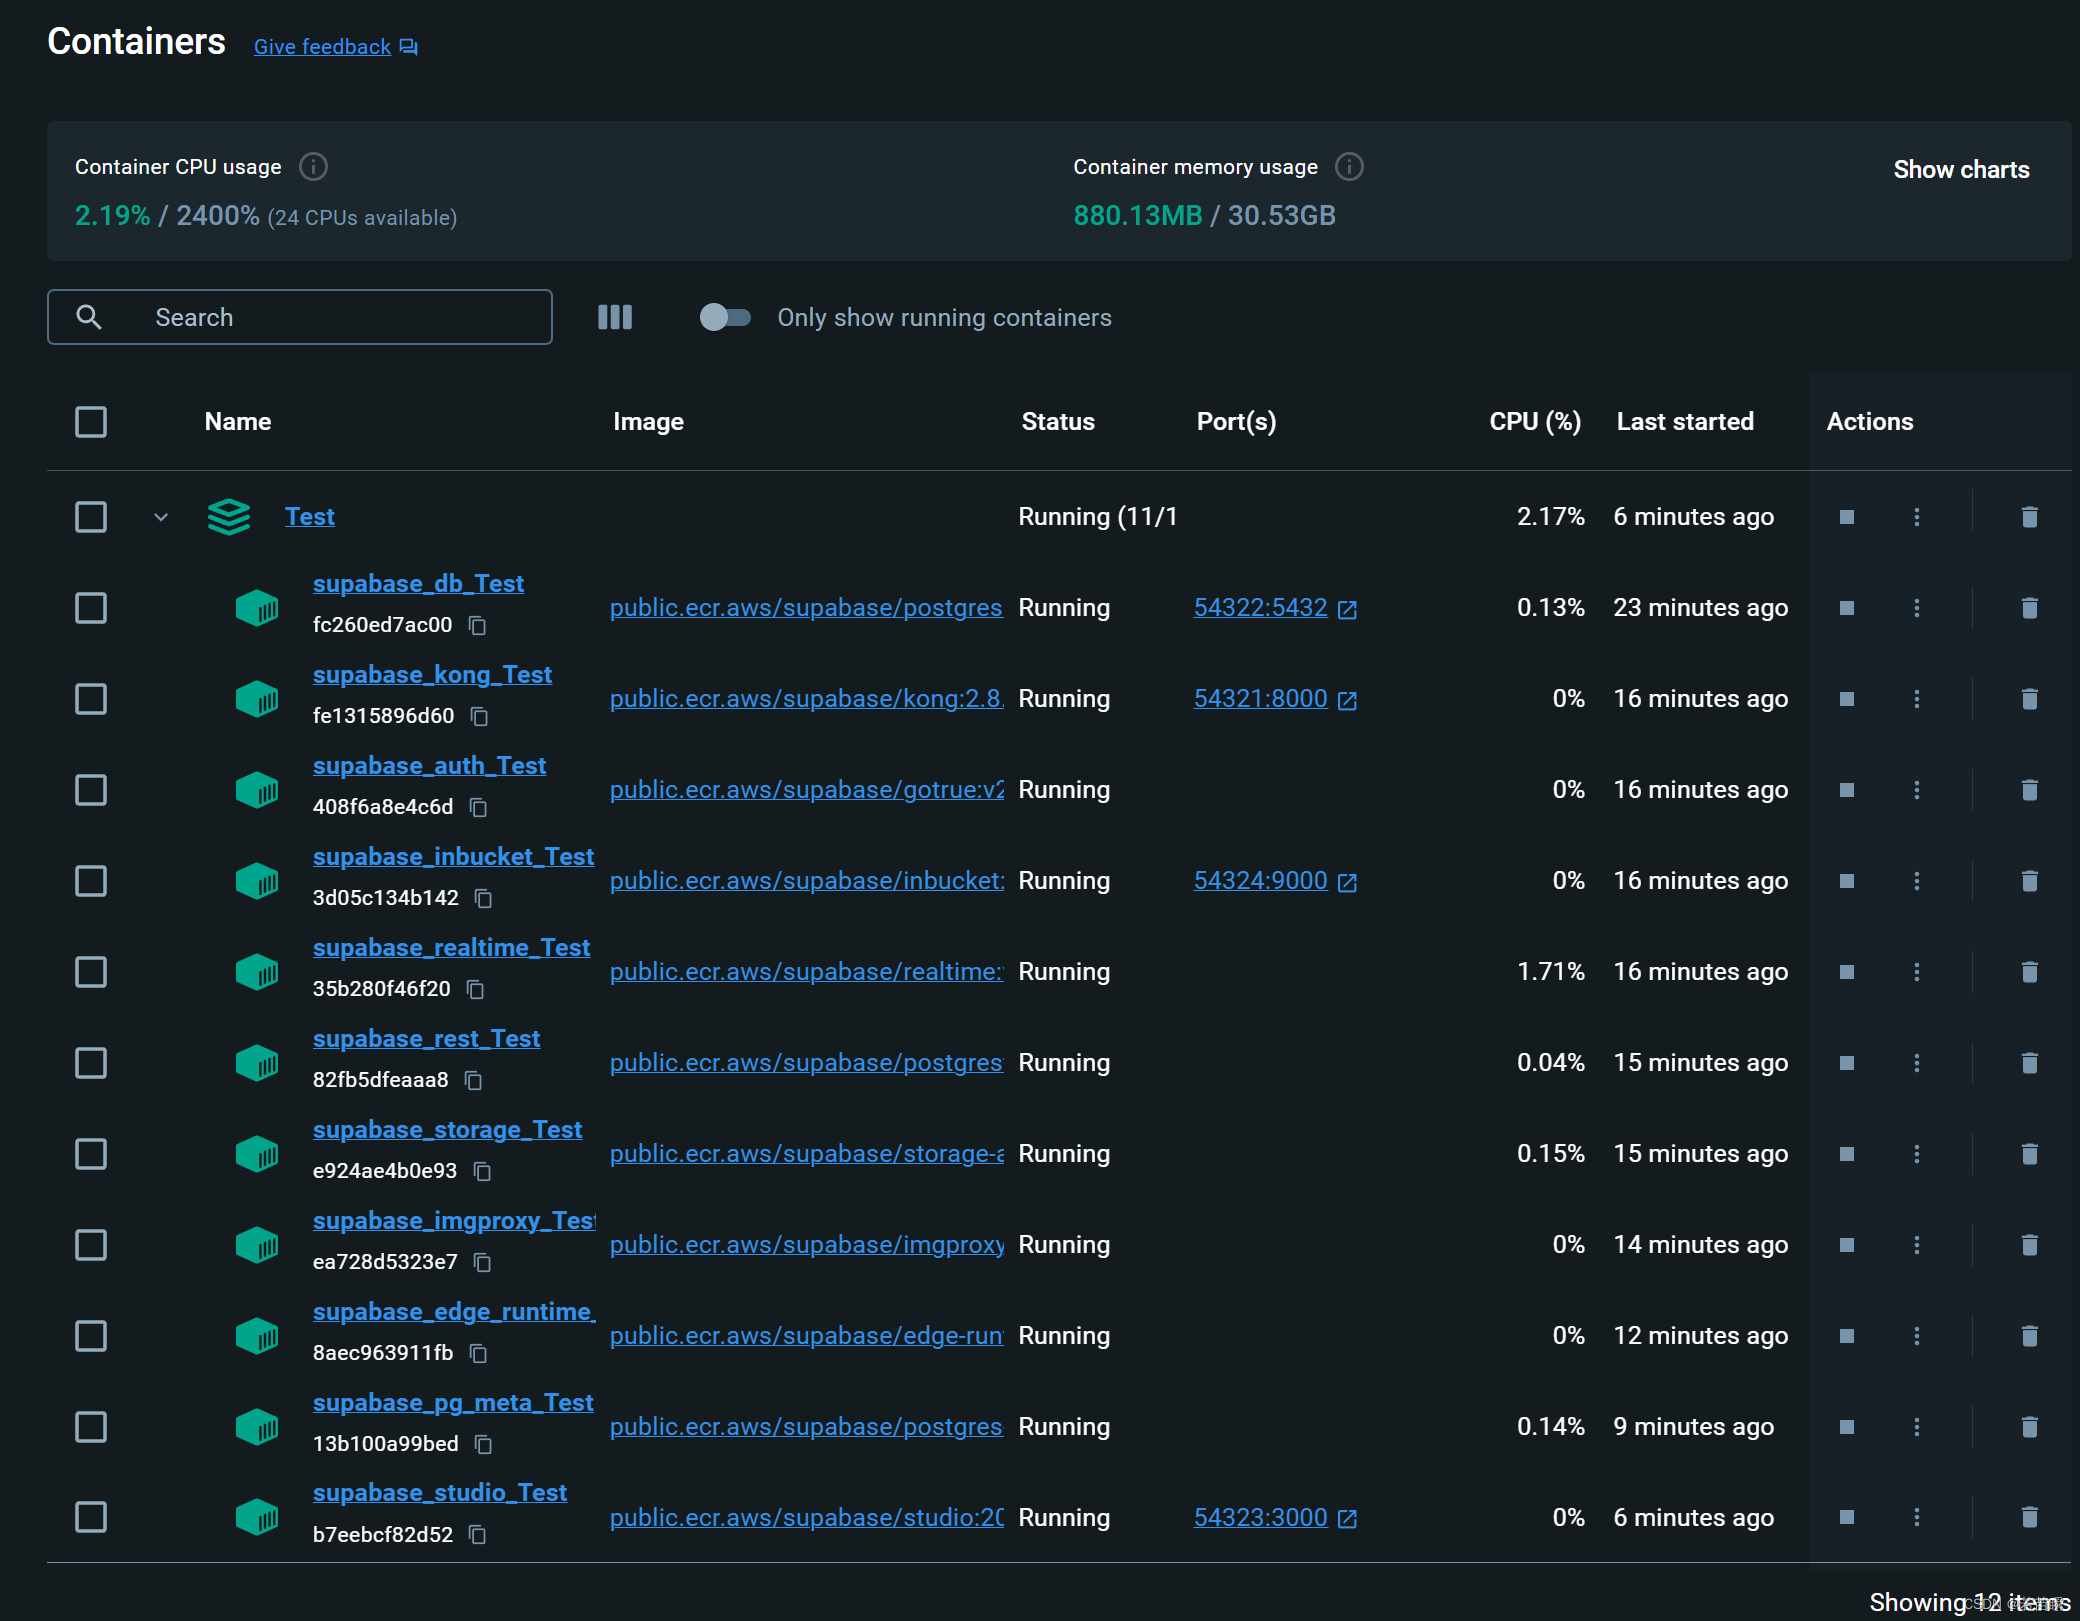Stop the supabase_studio_Test container
The width and height of the screenshot is (2080, 1621).
1846,1517
